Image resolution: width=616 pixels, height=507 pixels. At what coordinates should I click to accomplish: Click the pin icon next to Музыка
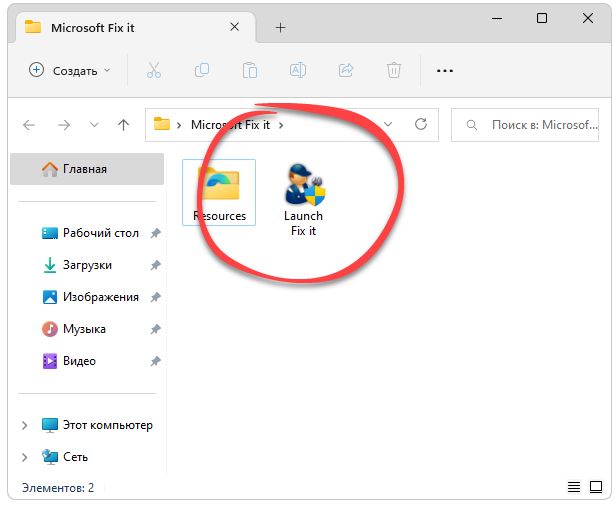[156, 329]
